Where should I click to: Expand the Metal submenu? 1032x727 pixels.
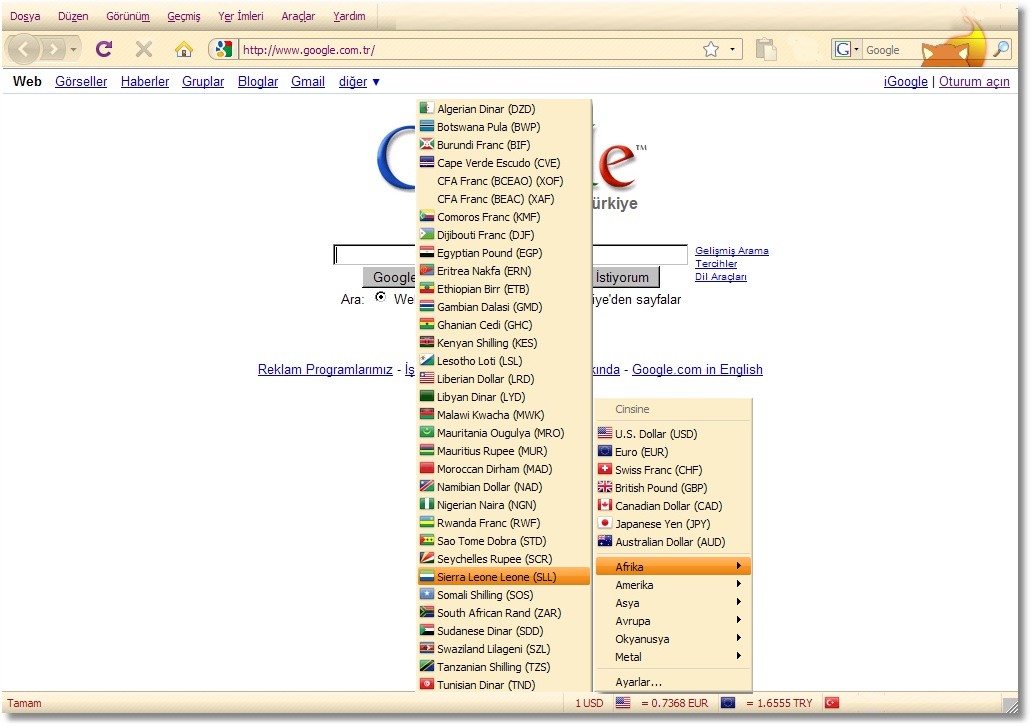click(673, 657)
